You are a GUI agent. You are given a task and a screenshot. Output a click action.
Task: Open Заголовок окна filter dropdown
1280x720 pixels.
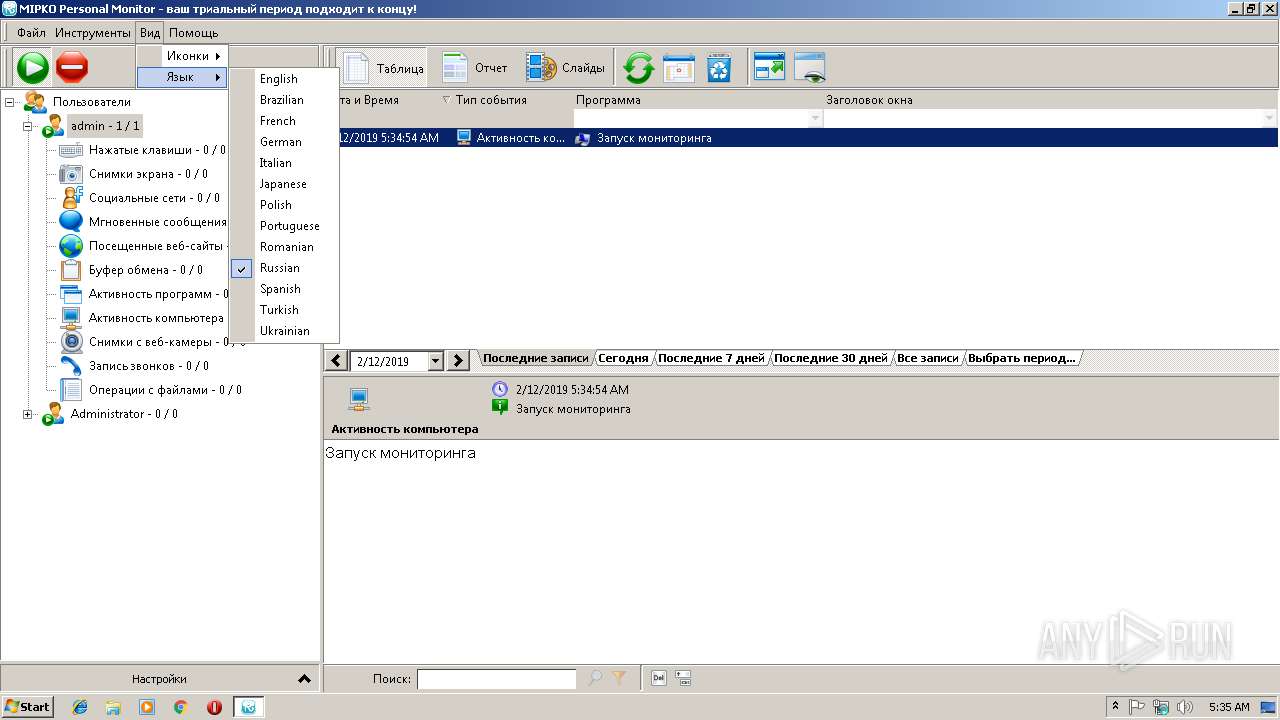click(1270, 119)
